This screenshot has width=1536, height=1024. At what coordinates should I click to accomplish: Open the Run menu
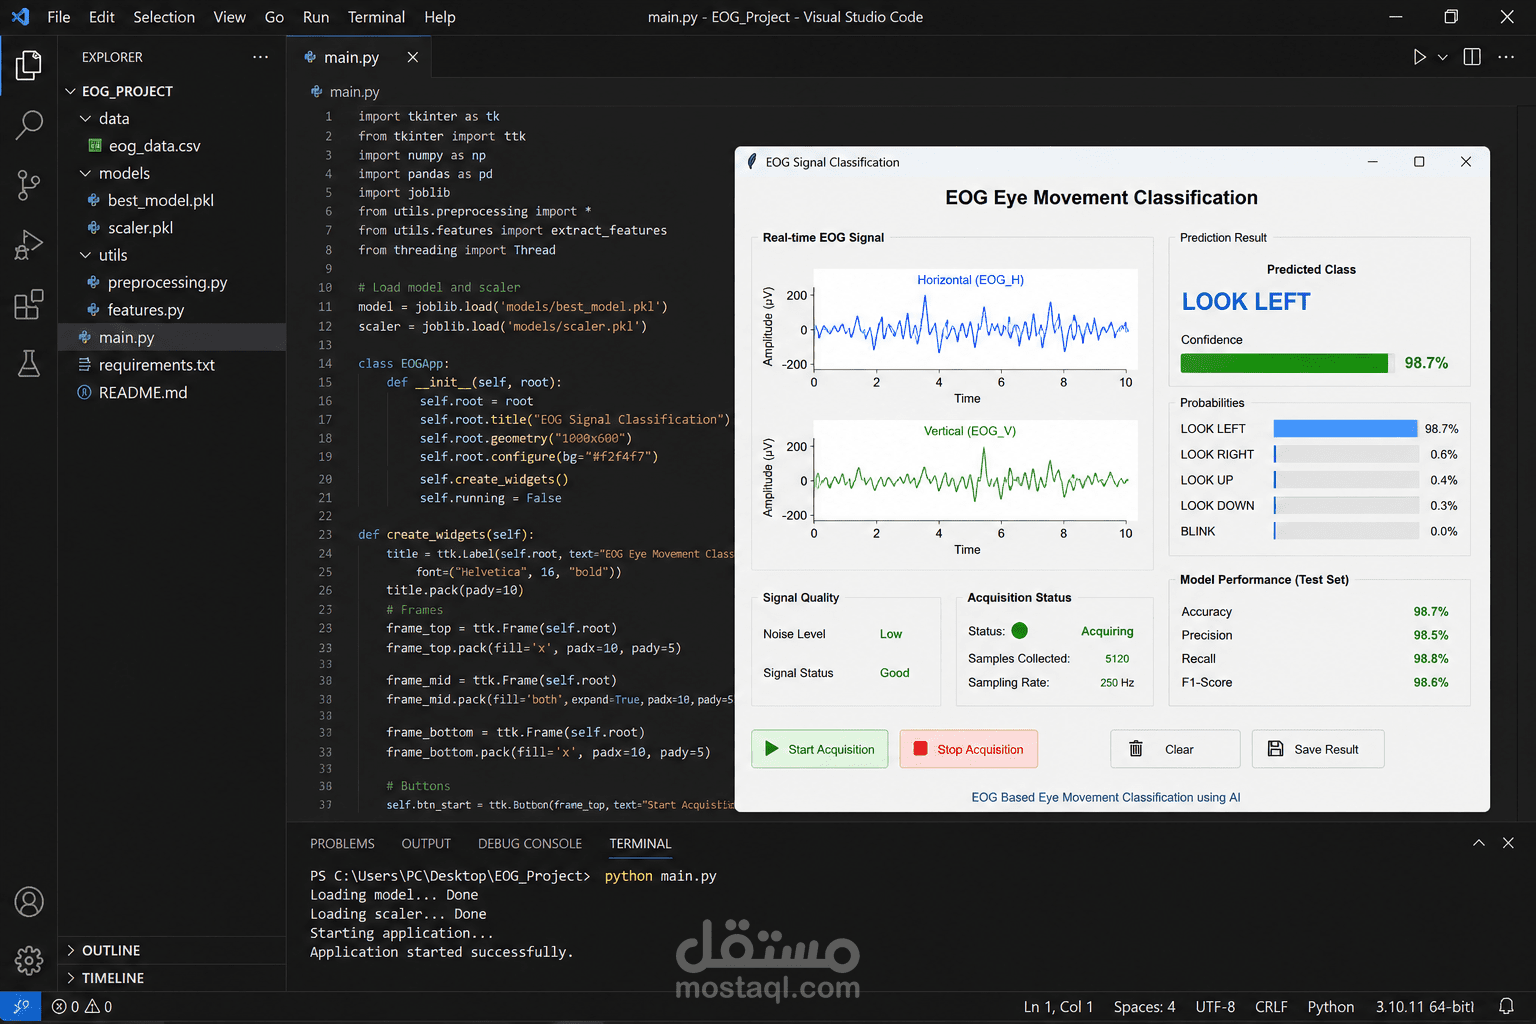(x=316, y=17)
